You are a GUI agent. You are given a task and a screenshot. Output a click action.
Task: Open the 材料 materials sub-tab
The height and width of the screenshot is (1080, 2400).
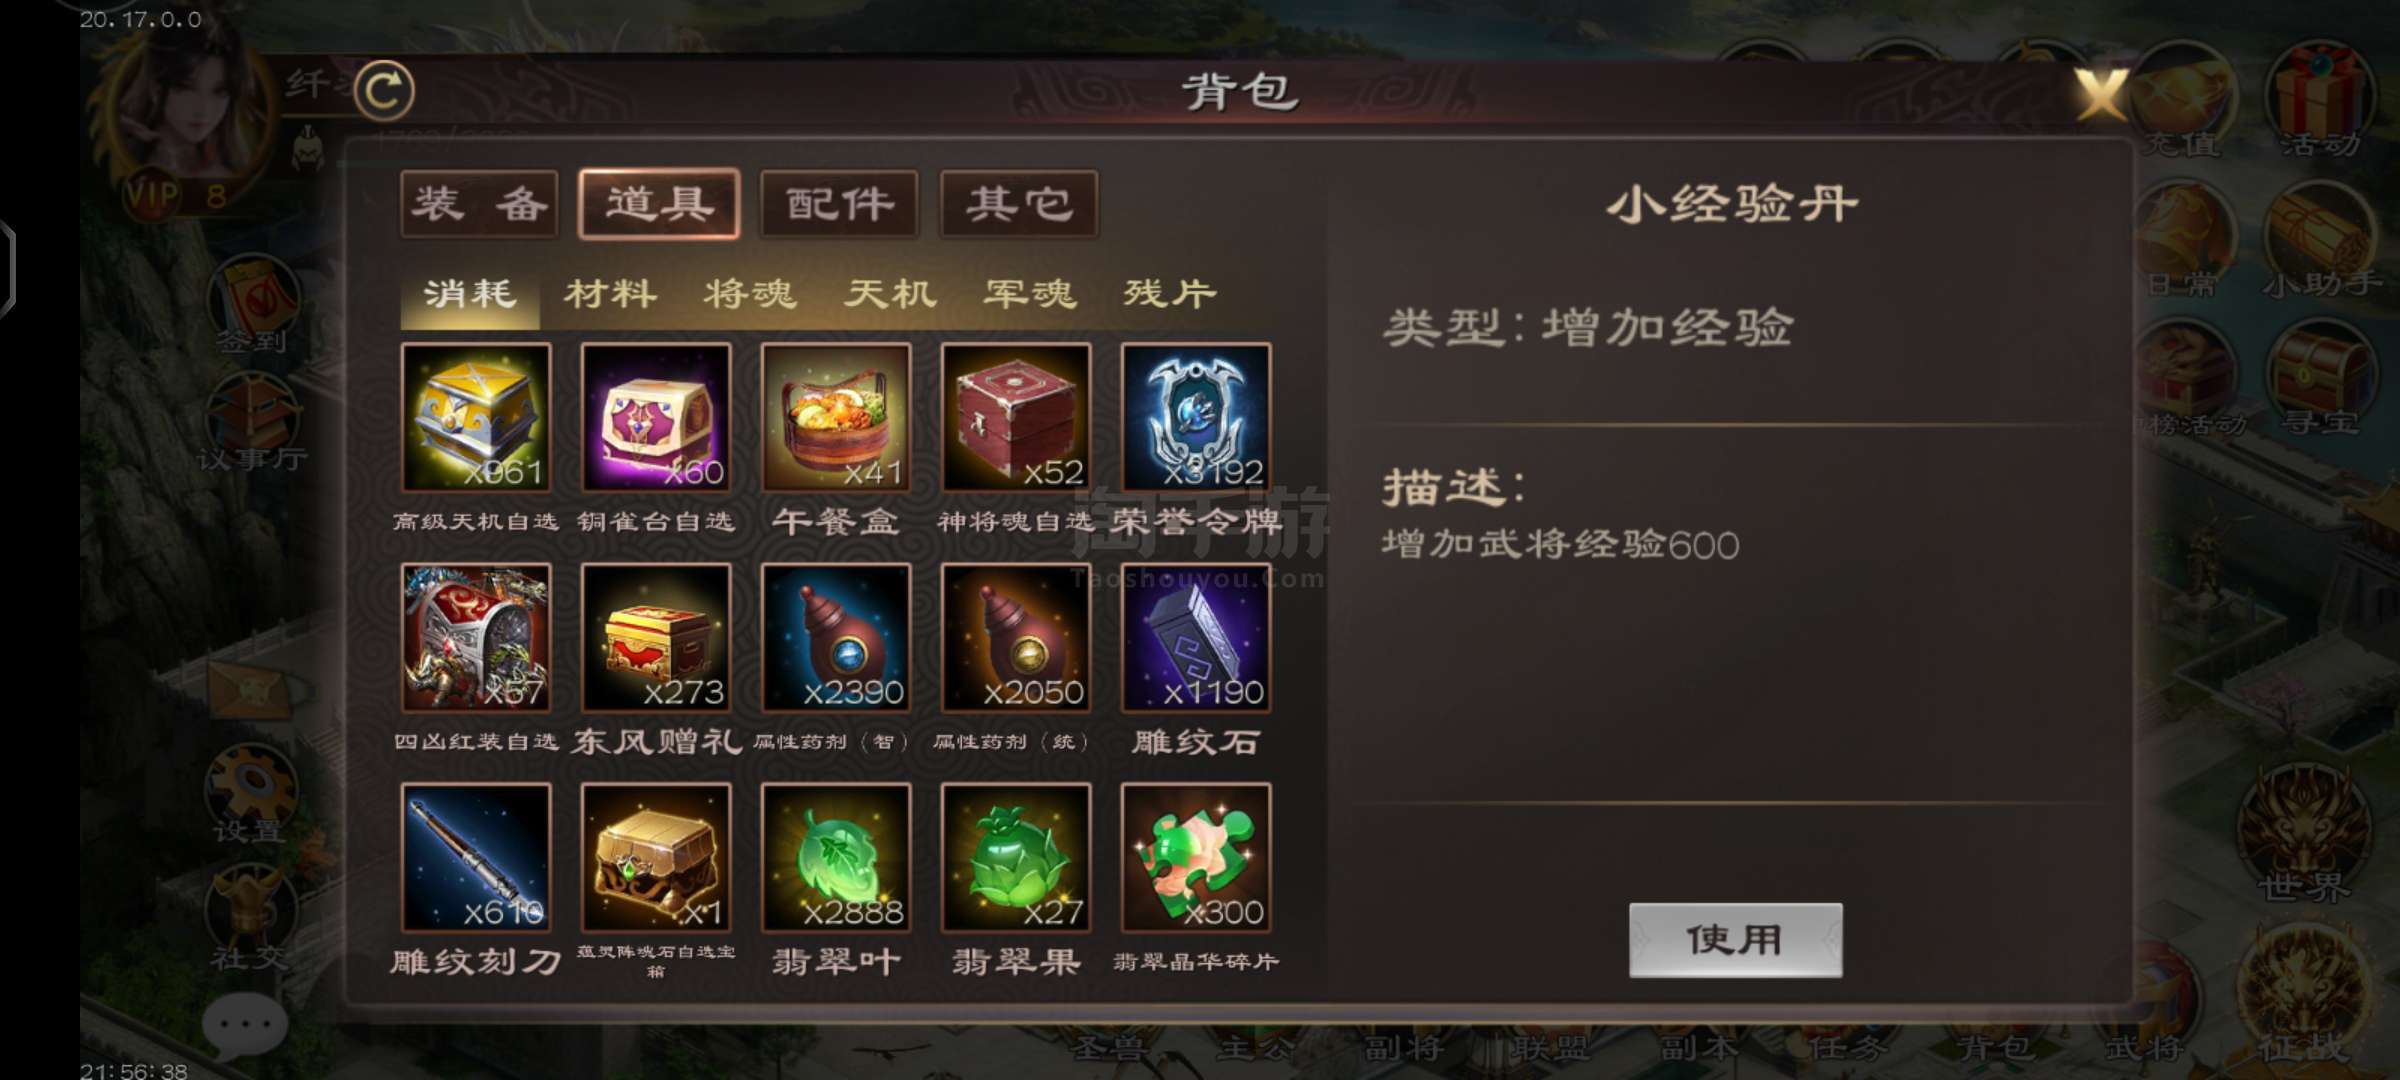point(610,294)
